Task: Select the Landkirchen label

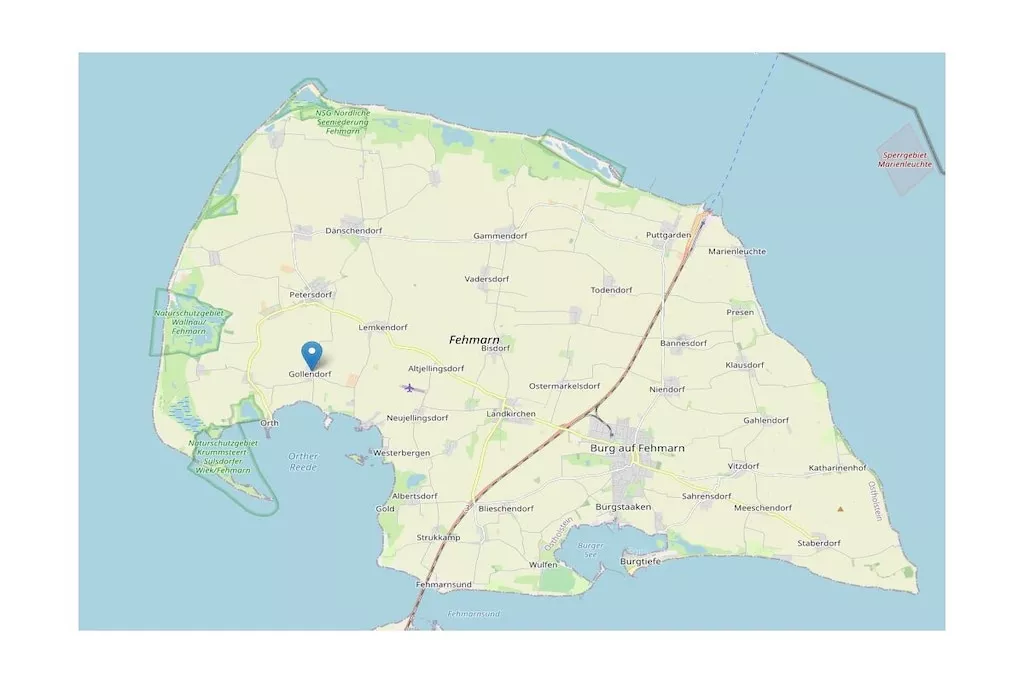Action: click(x=511, y=413)
